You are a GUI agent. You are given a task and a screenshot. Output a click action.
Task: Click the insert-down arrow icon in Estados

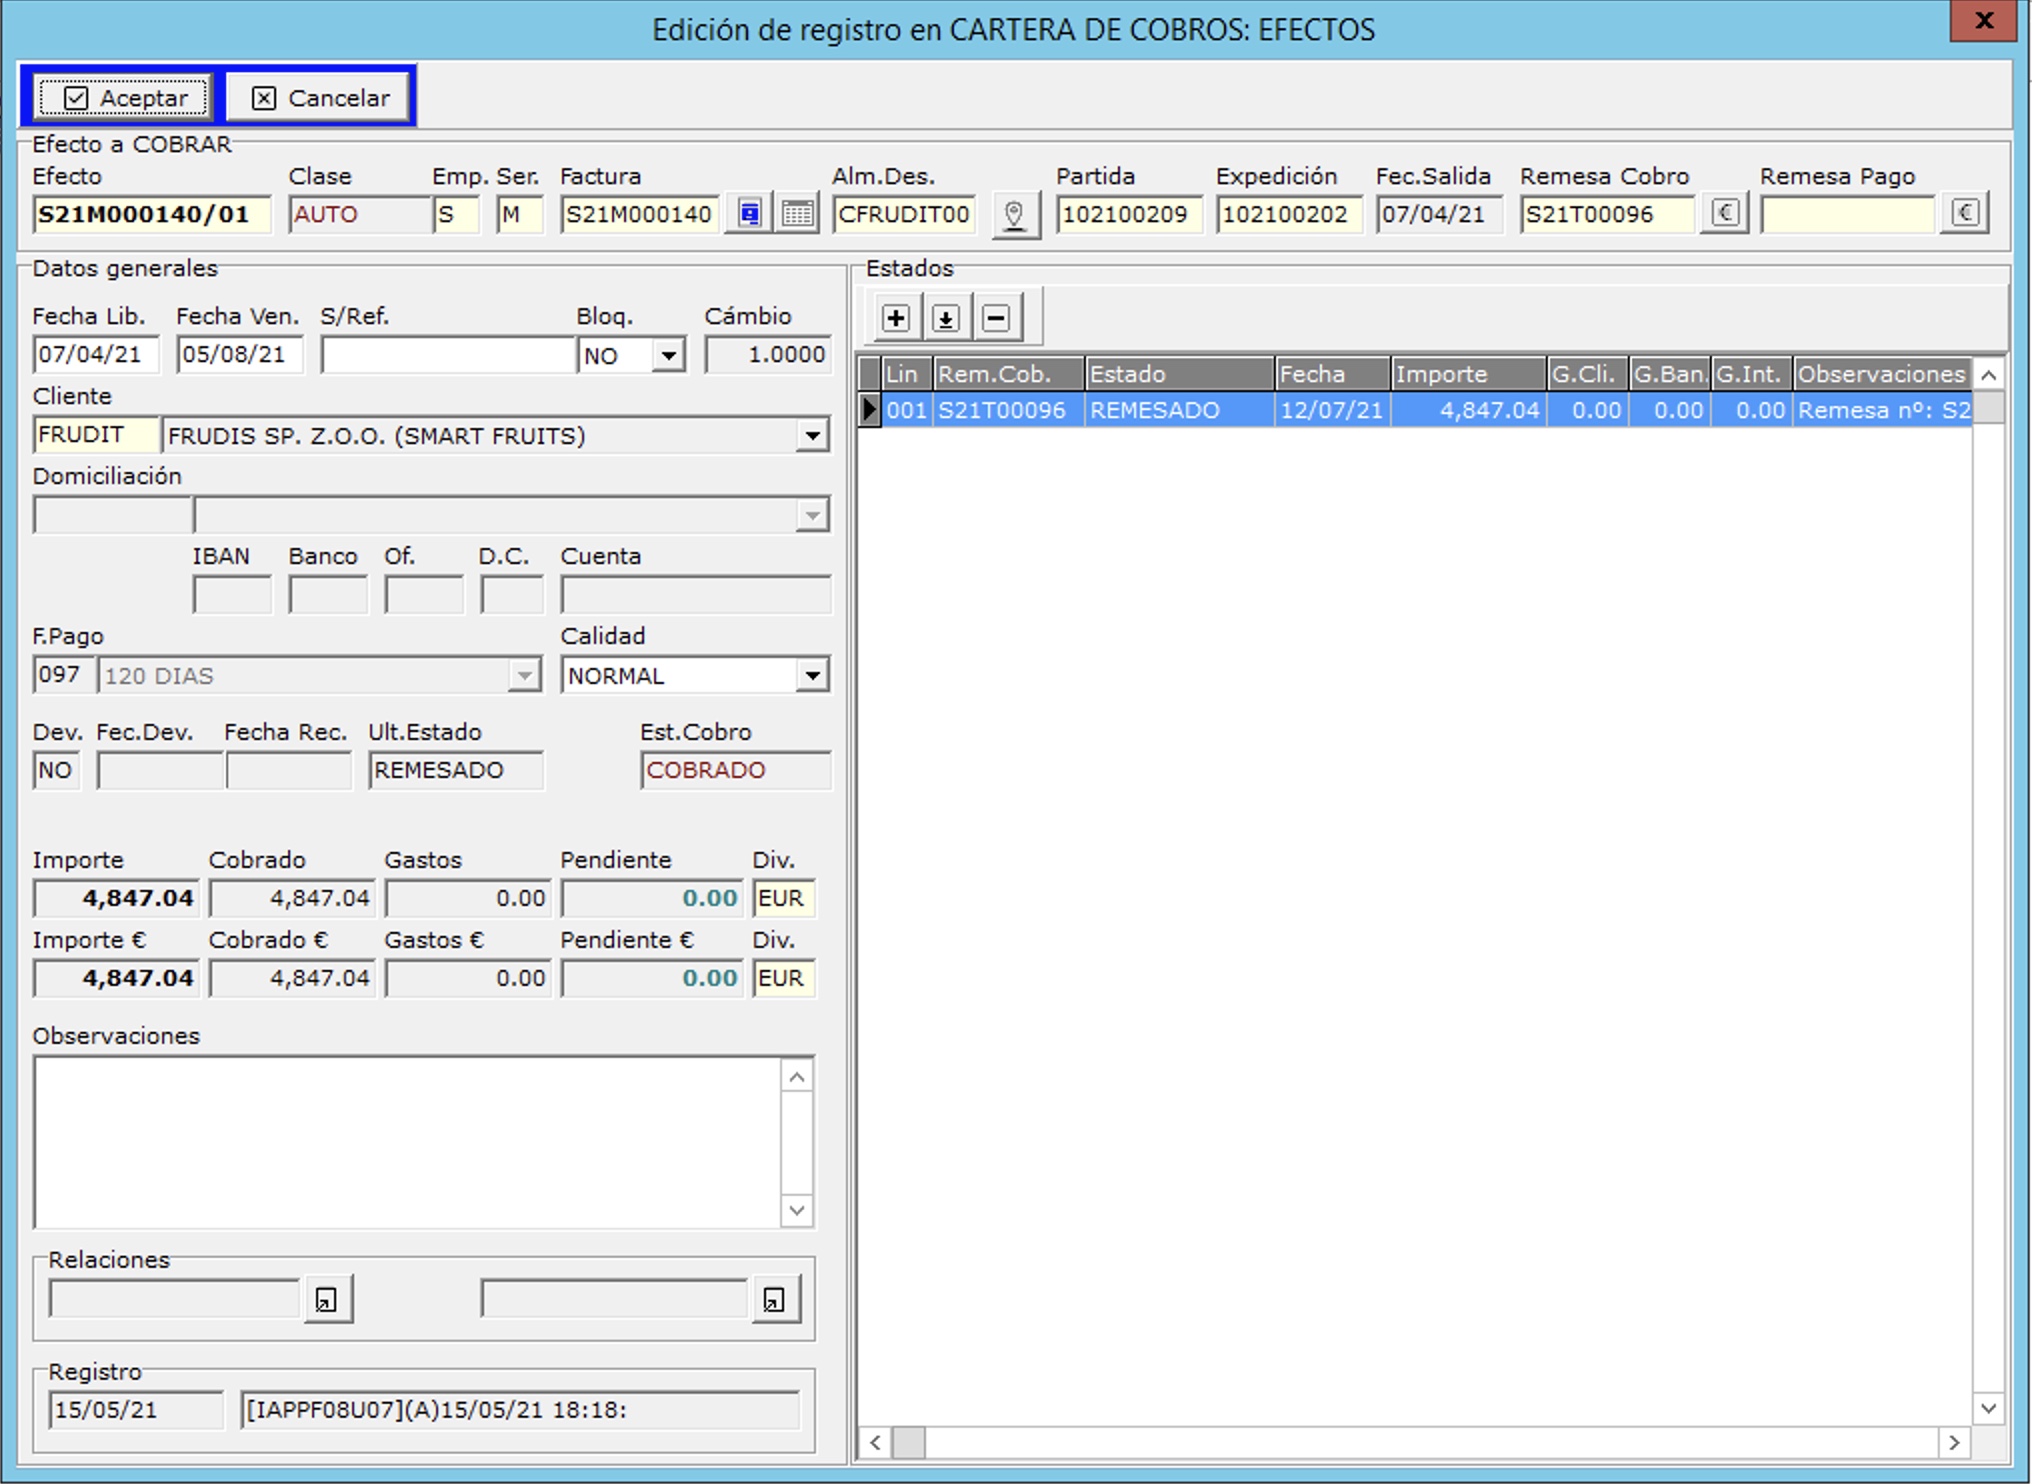click(x=945, y=318)
